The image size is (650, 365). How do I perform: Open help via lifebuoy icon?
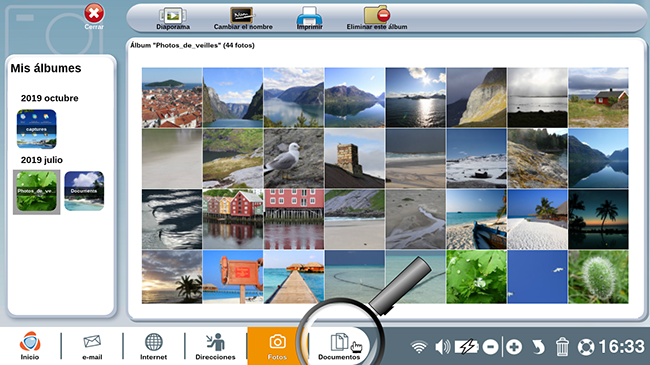(x=586, y=347)
